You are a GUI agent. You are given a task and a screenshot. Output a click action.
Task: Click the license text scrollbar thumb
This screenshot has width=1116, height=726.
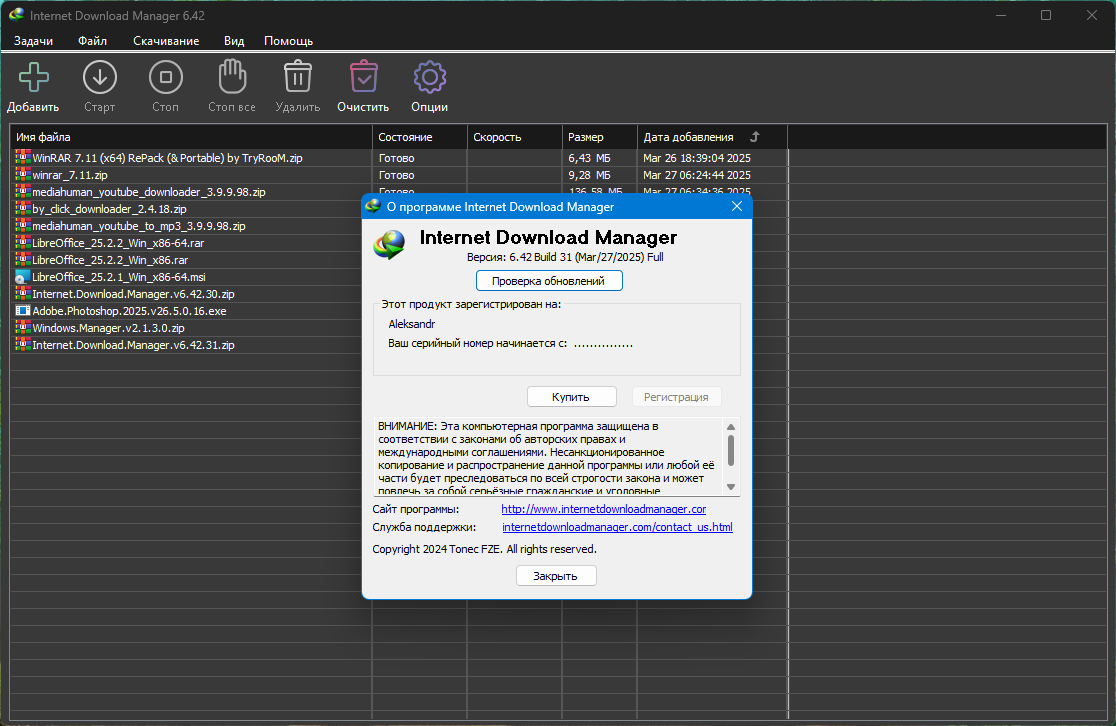pos(731,450)
